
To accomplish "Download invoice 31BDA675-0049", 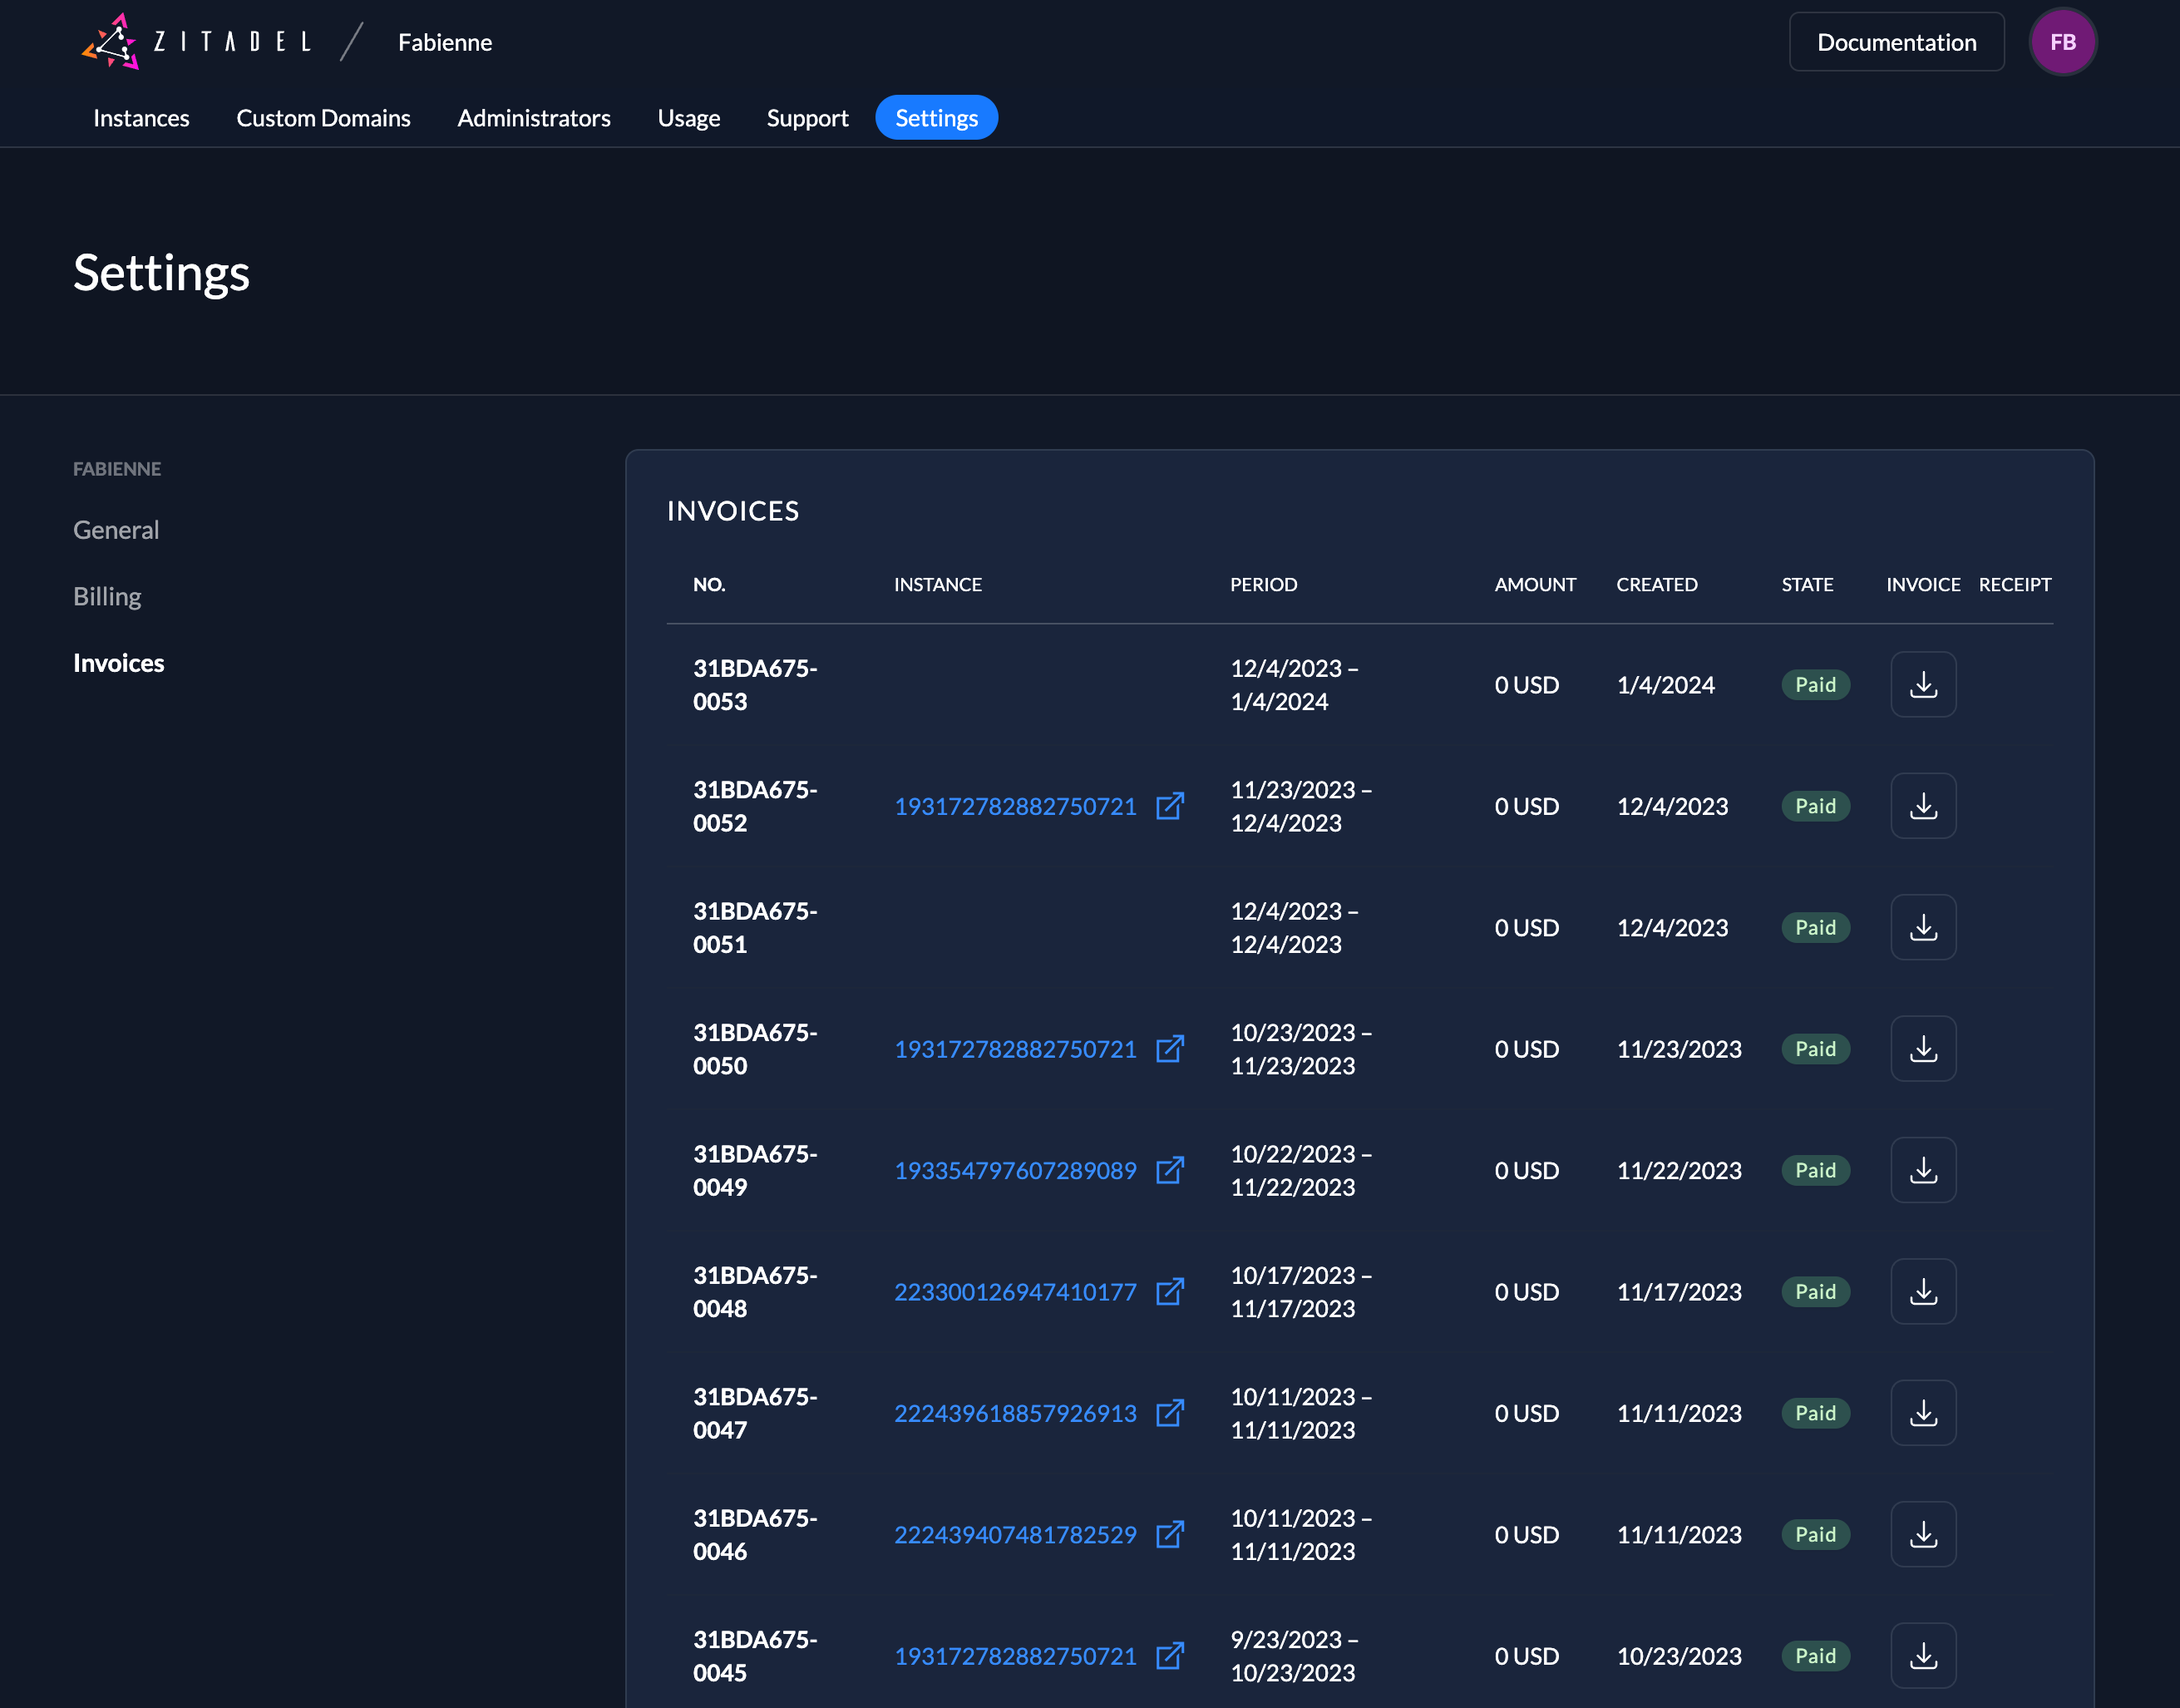I will click(x=1923, y=1170).
